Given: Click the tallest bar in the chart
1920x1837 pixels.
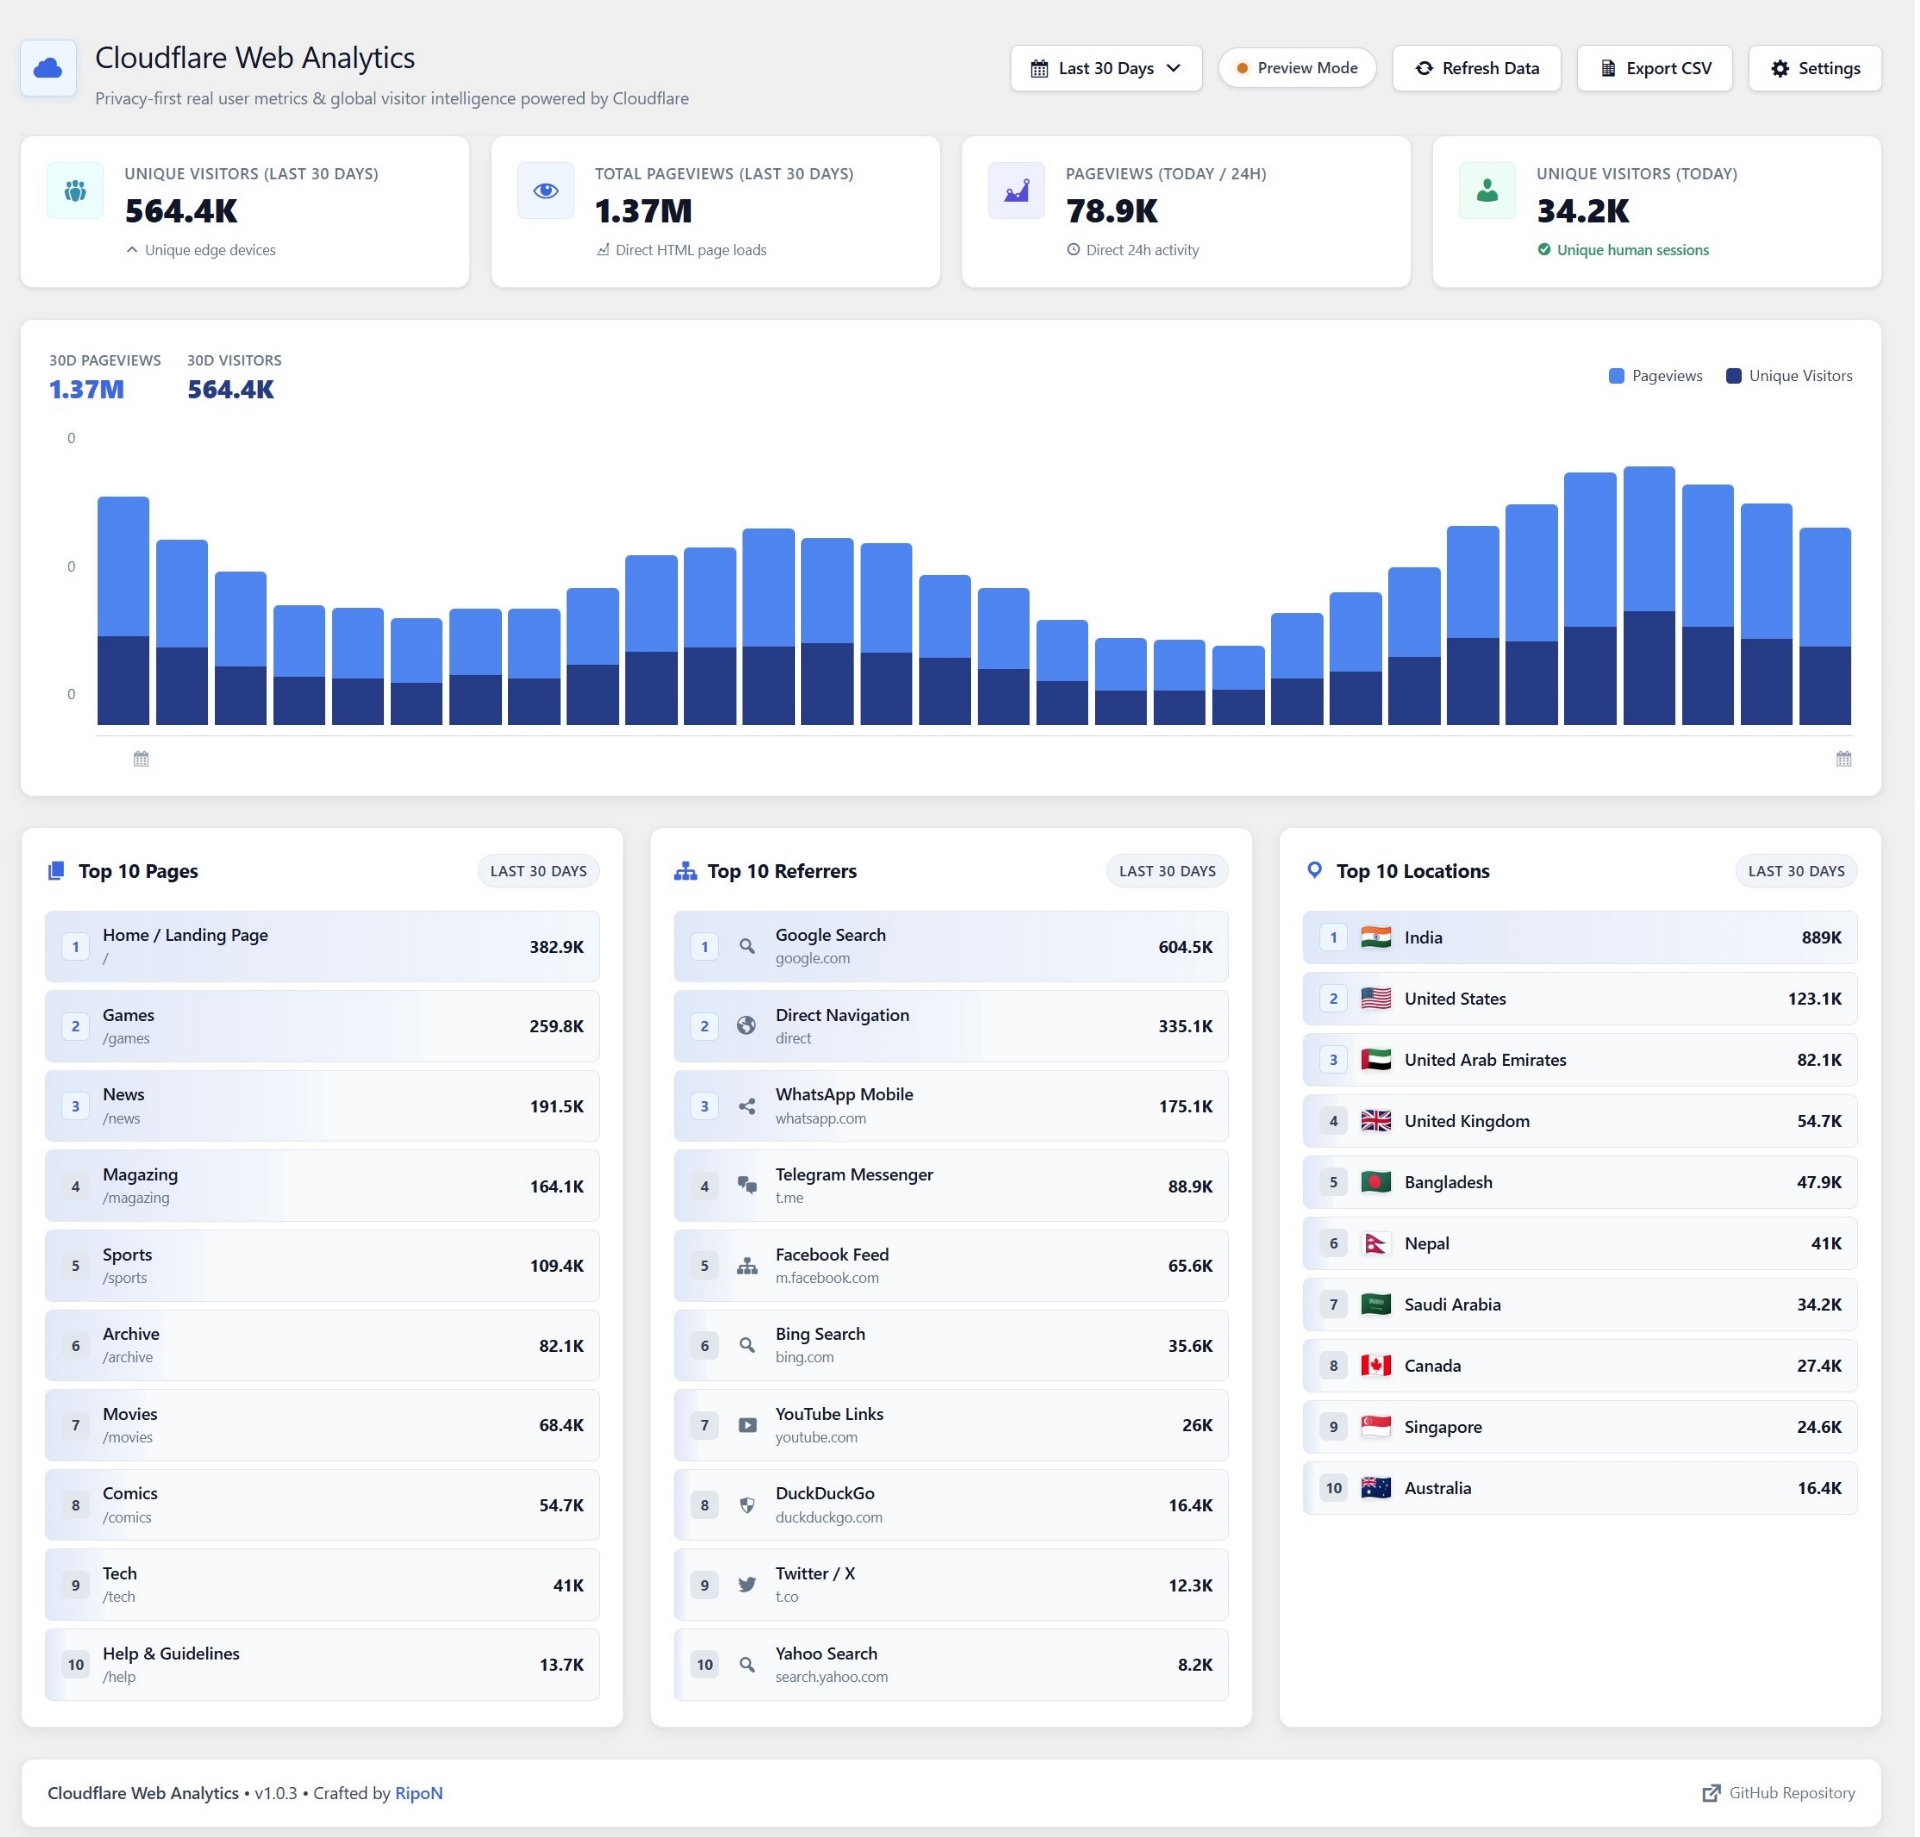Looking at the screenshot, I should (x=1649, y=595).
